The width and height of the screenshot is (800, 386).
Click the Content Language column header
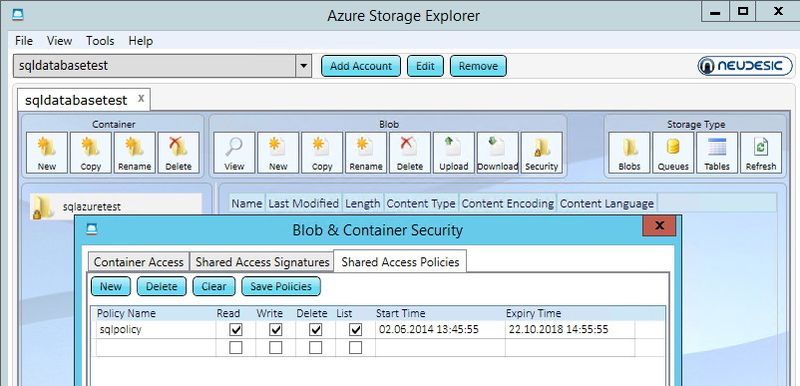point(607,203)
